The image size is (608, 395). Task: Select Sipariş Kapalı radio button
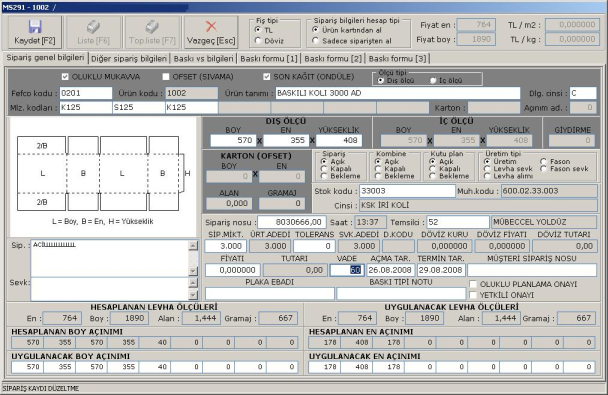[x=323, y=169]
